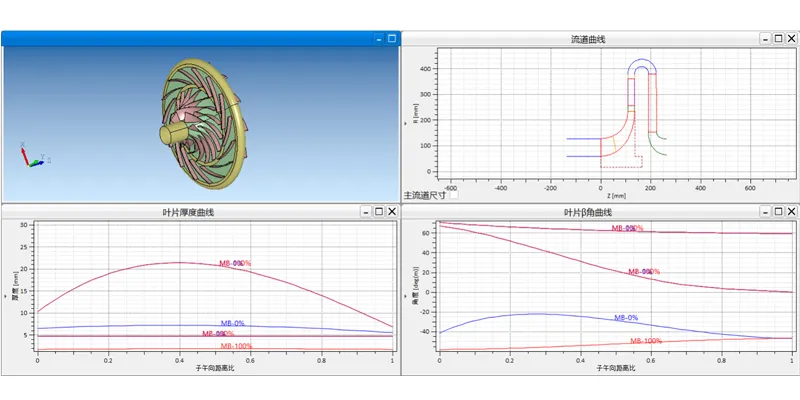Click the 主流道尺寸 label text
800x400 pixels.
(x=426, y=195)
